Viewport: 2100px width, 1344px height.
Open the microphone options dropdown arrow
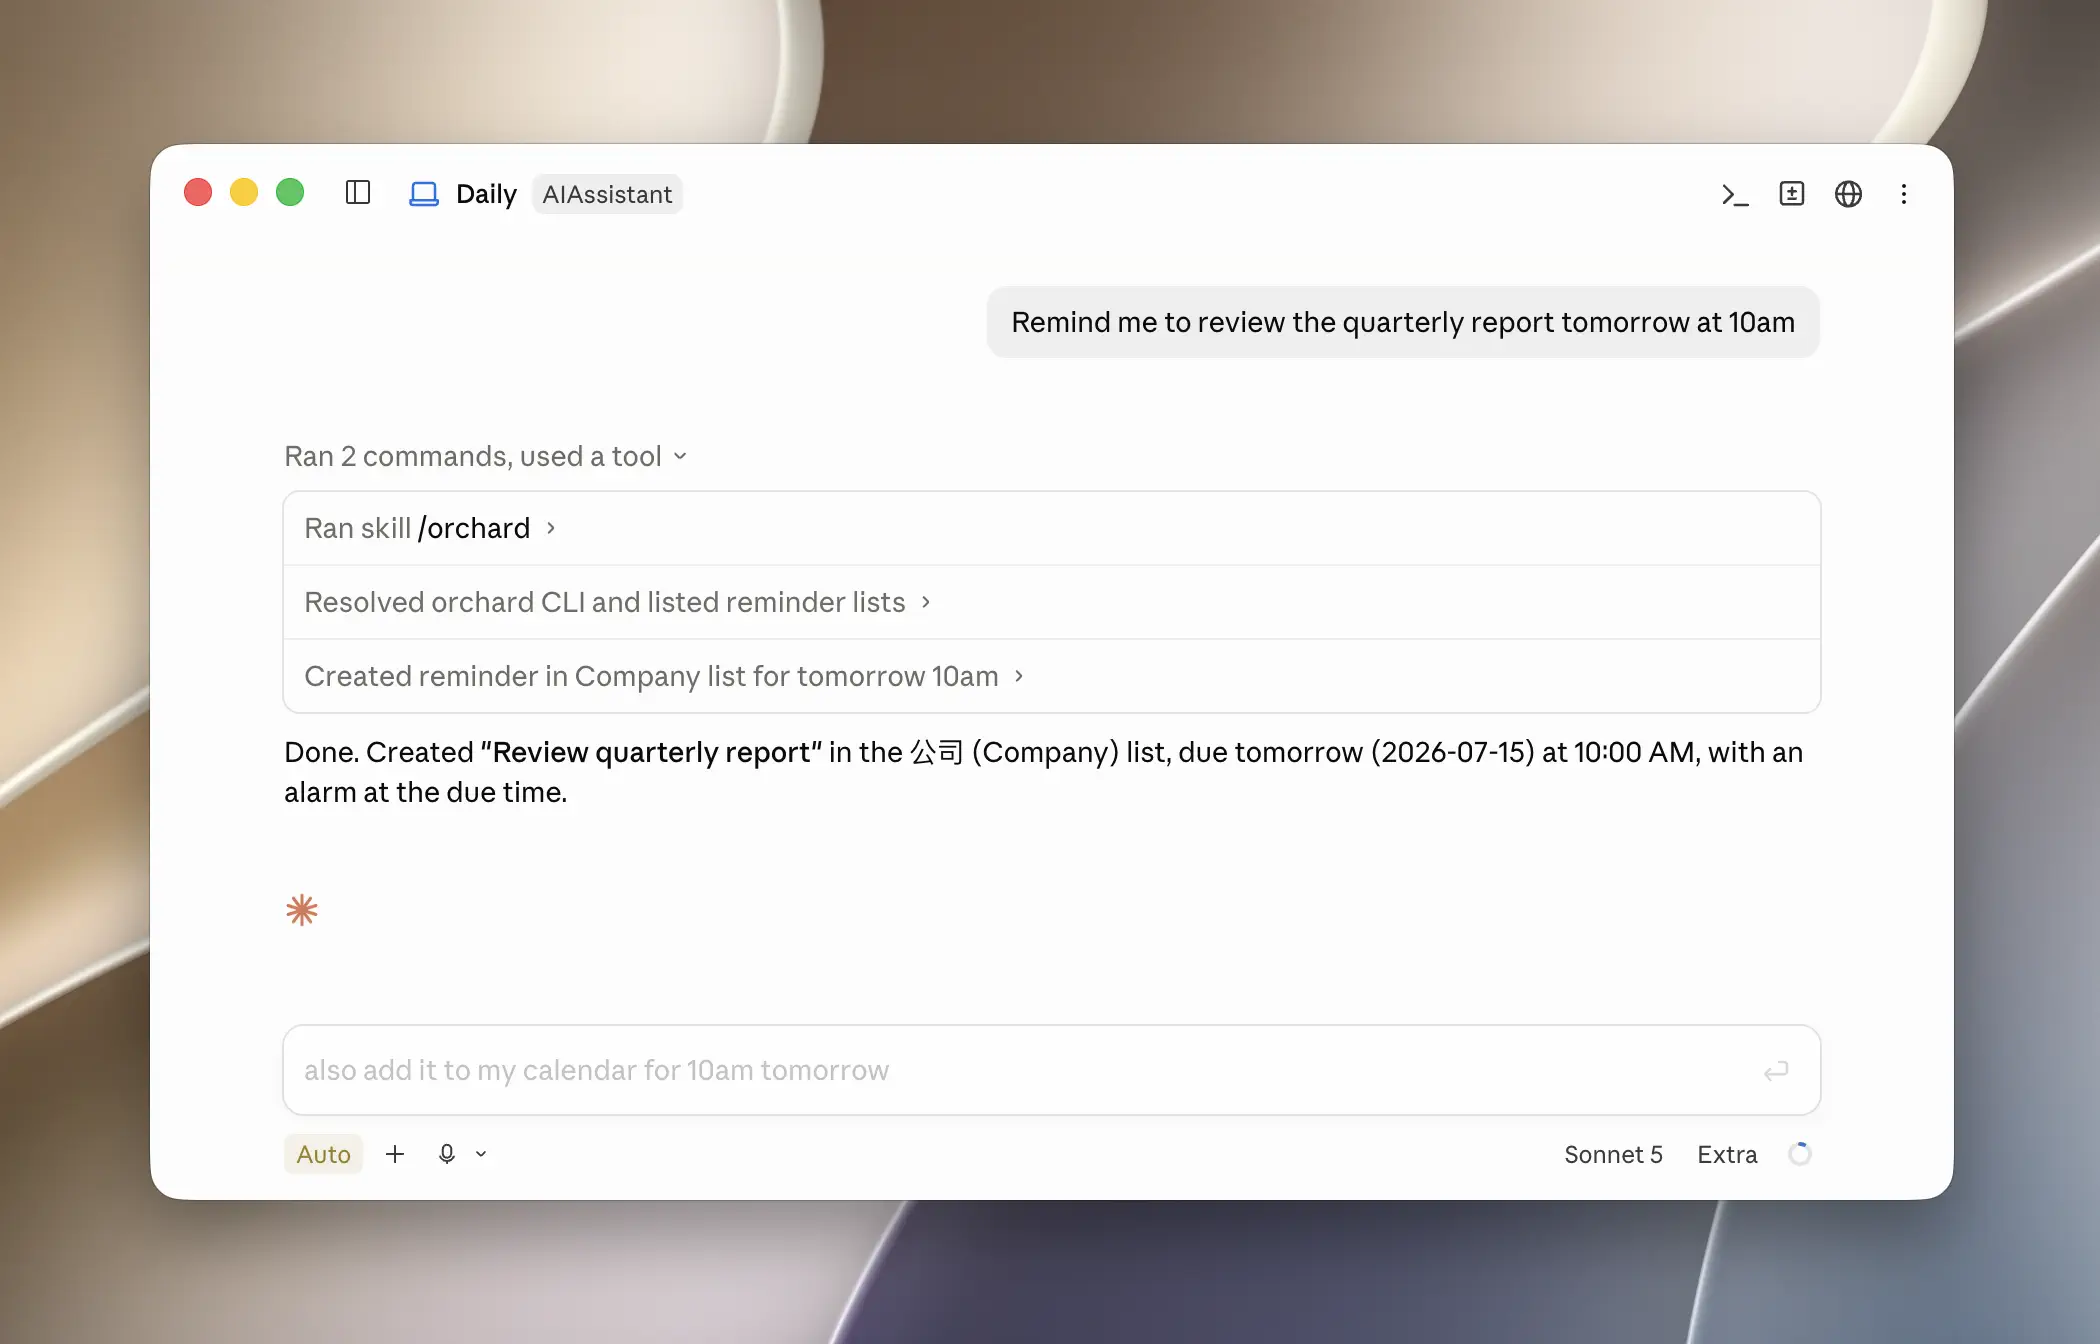pyautogui.click(x=481, y=1154)
